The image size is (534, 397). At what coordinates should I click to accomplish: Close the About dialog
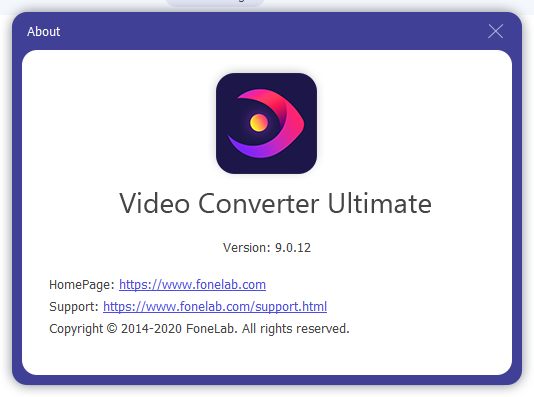495,31
